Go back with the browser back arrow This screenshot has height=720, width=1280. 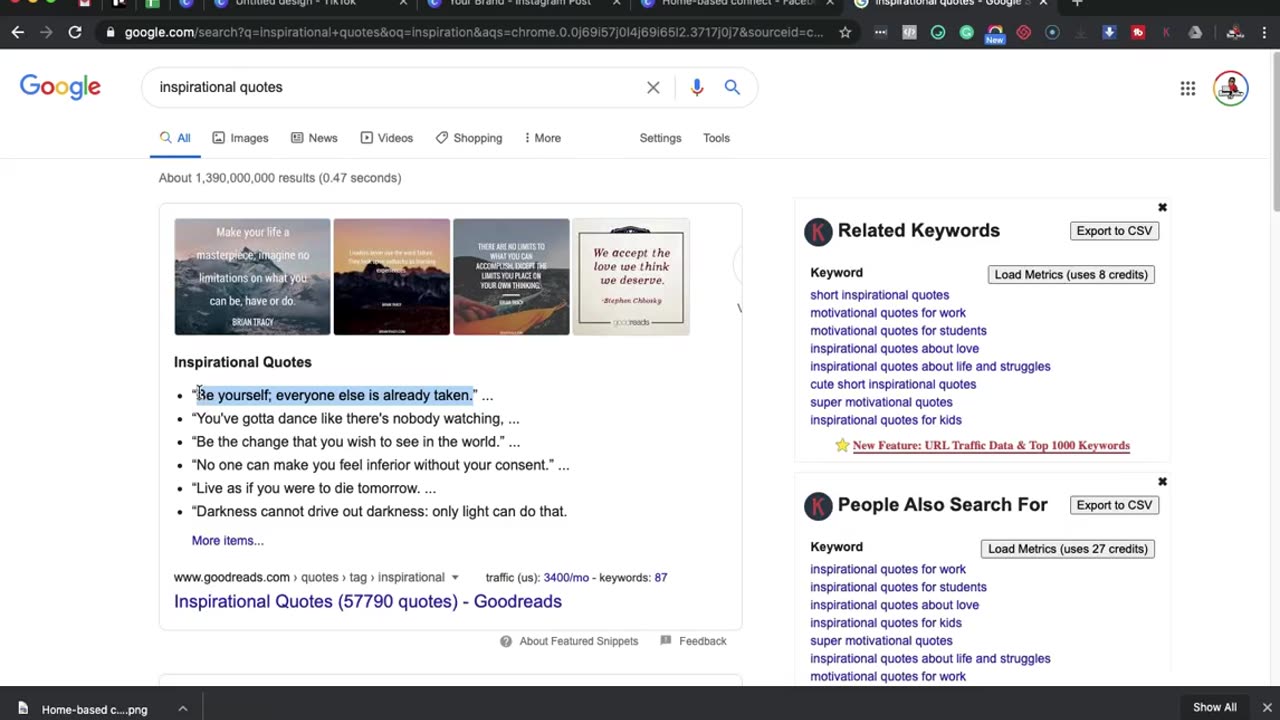[18, 32]
